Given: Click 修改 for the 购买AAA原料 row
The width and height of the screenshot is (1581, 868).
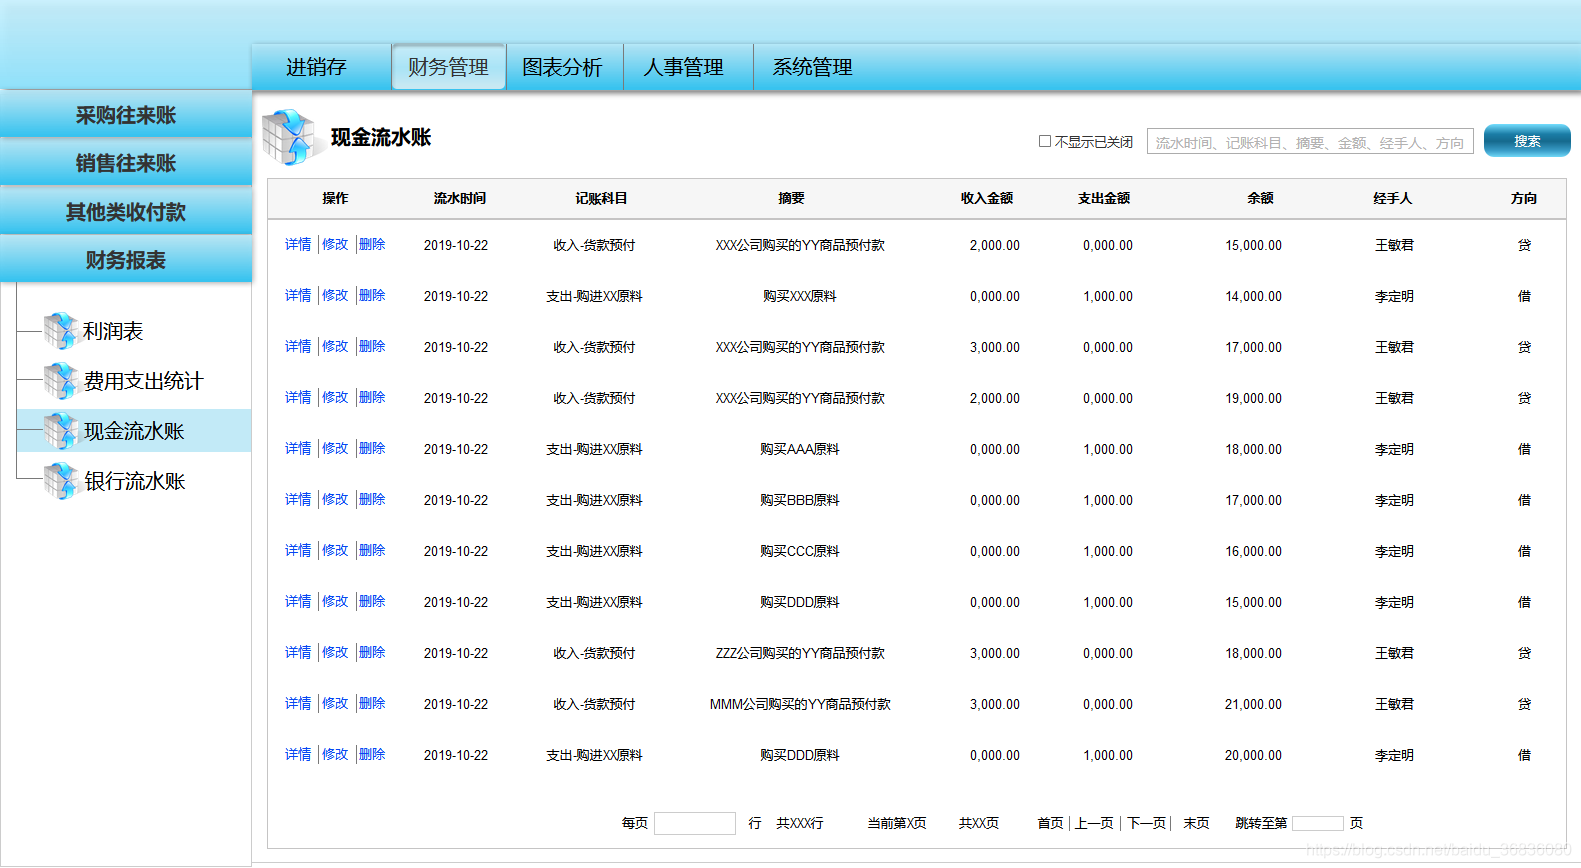Looking at the screenshot, I should coord(335,448).
